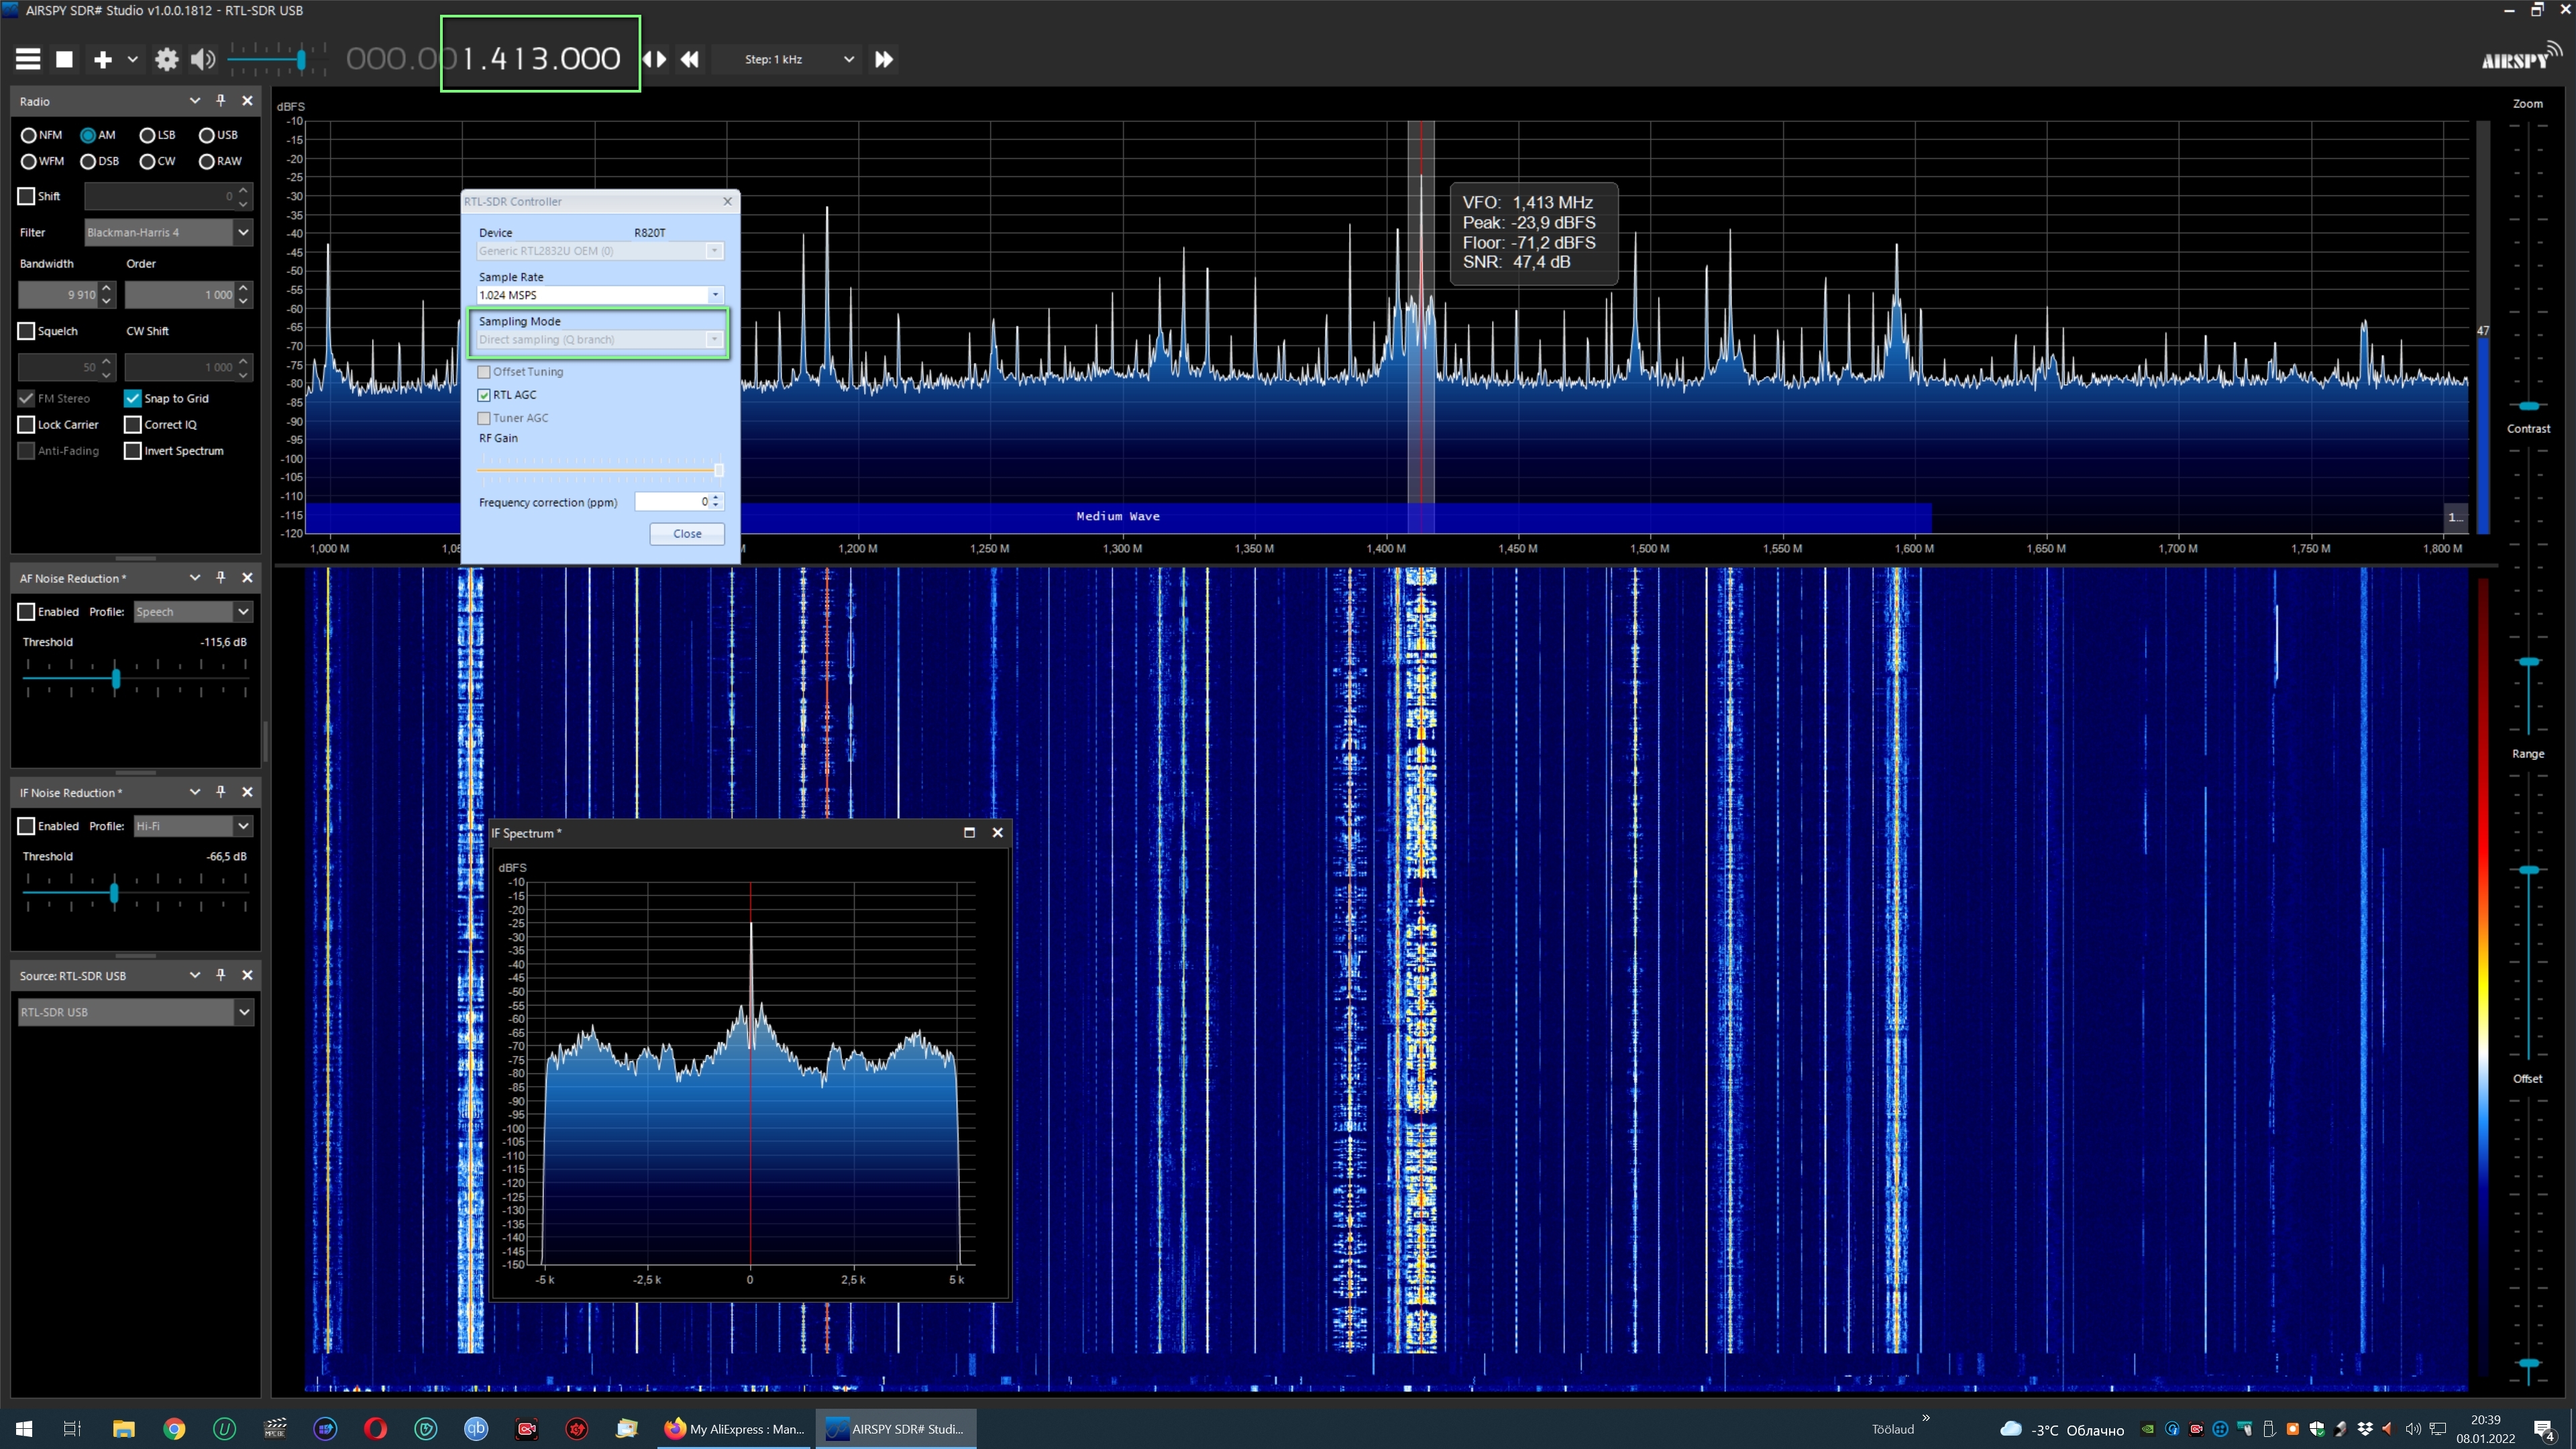The image size is (2576, 1449).
Task: Select LSB demodulation mode
Action: pos(157,135)
